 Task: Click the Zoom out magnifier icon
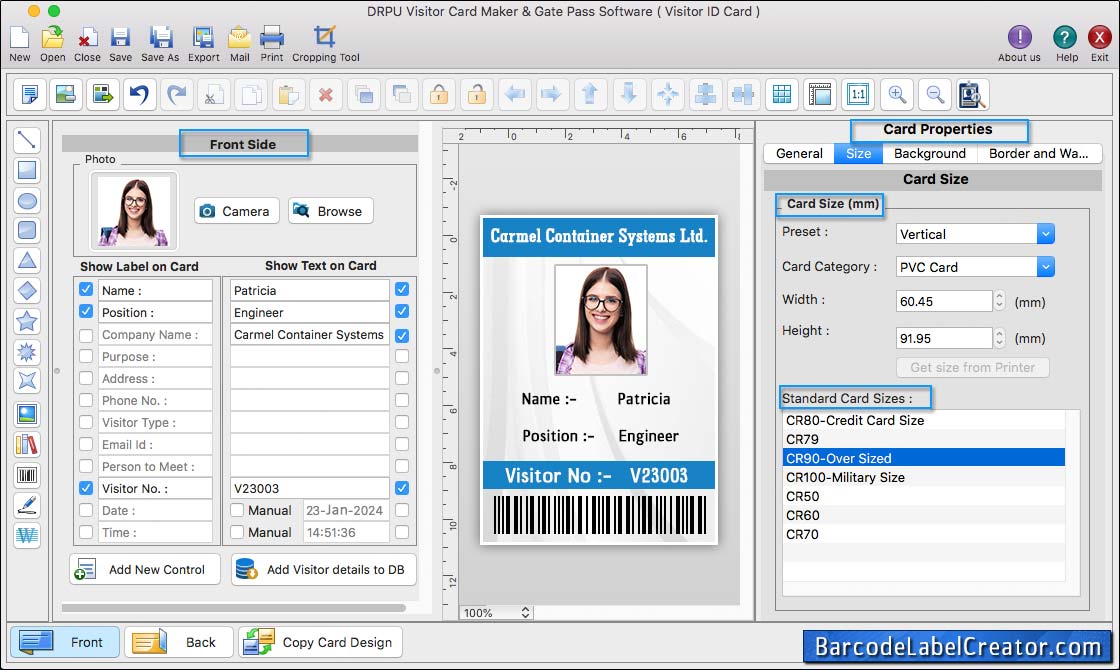[934, 94]
